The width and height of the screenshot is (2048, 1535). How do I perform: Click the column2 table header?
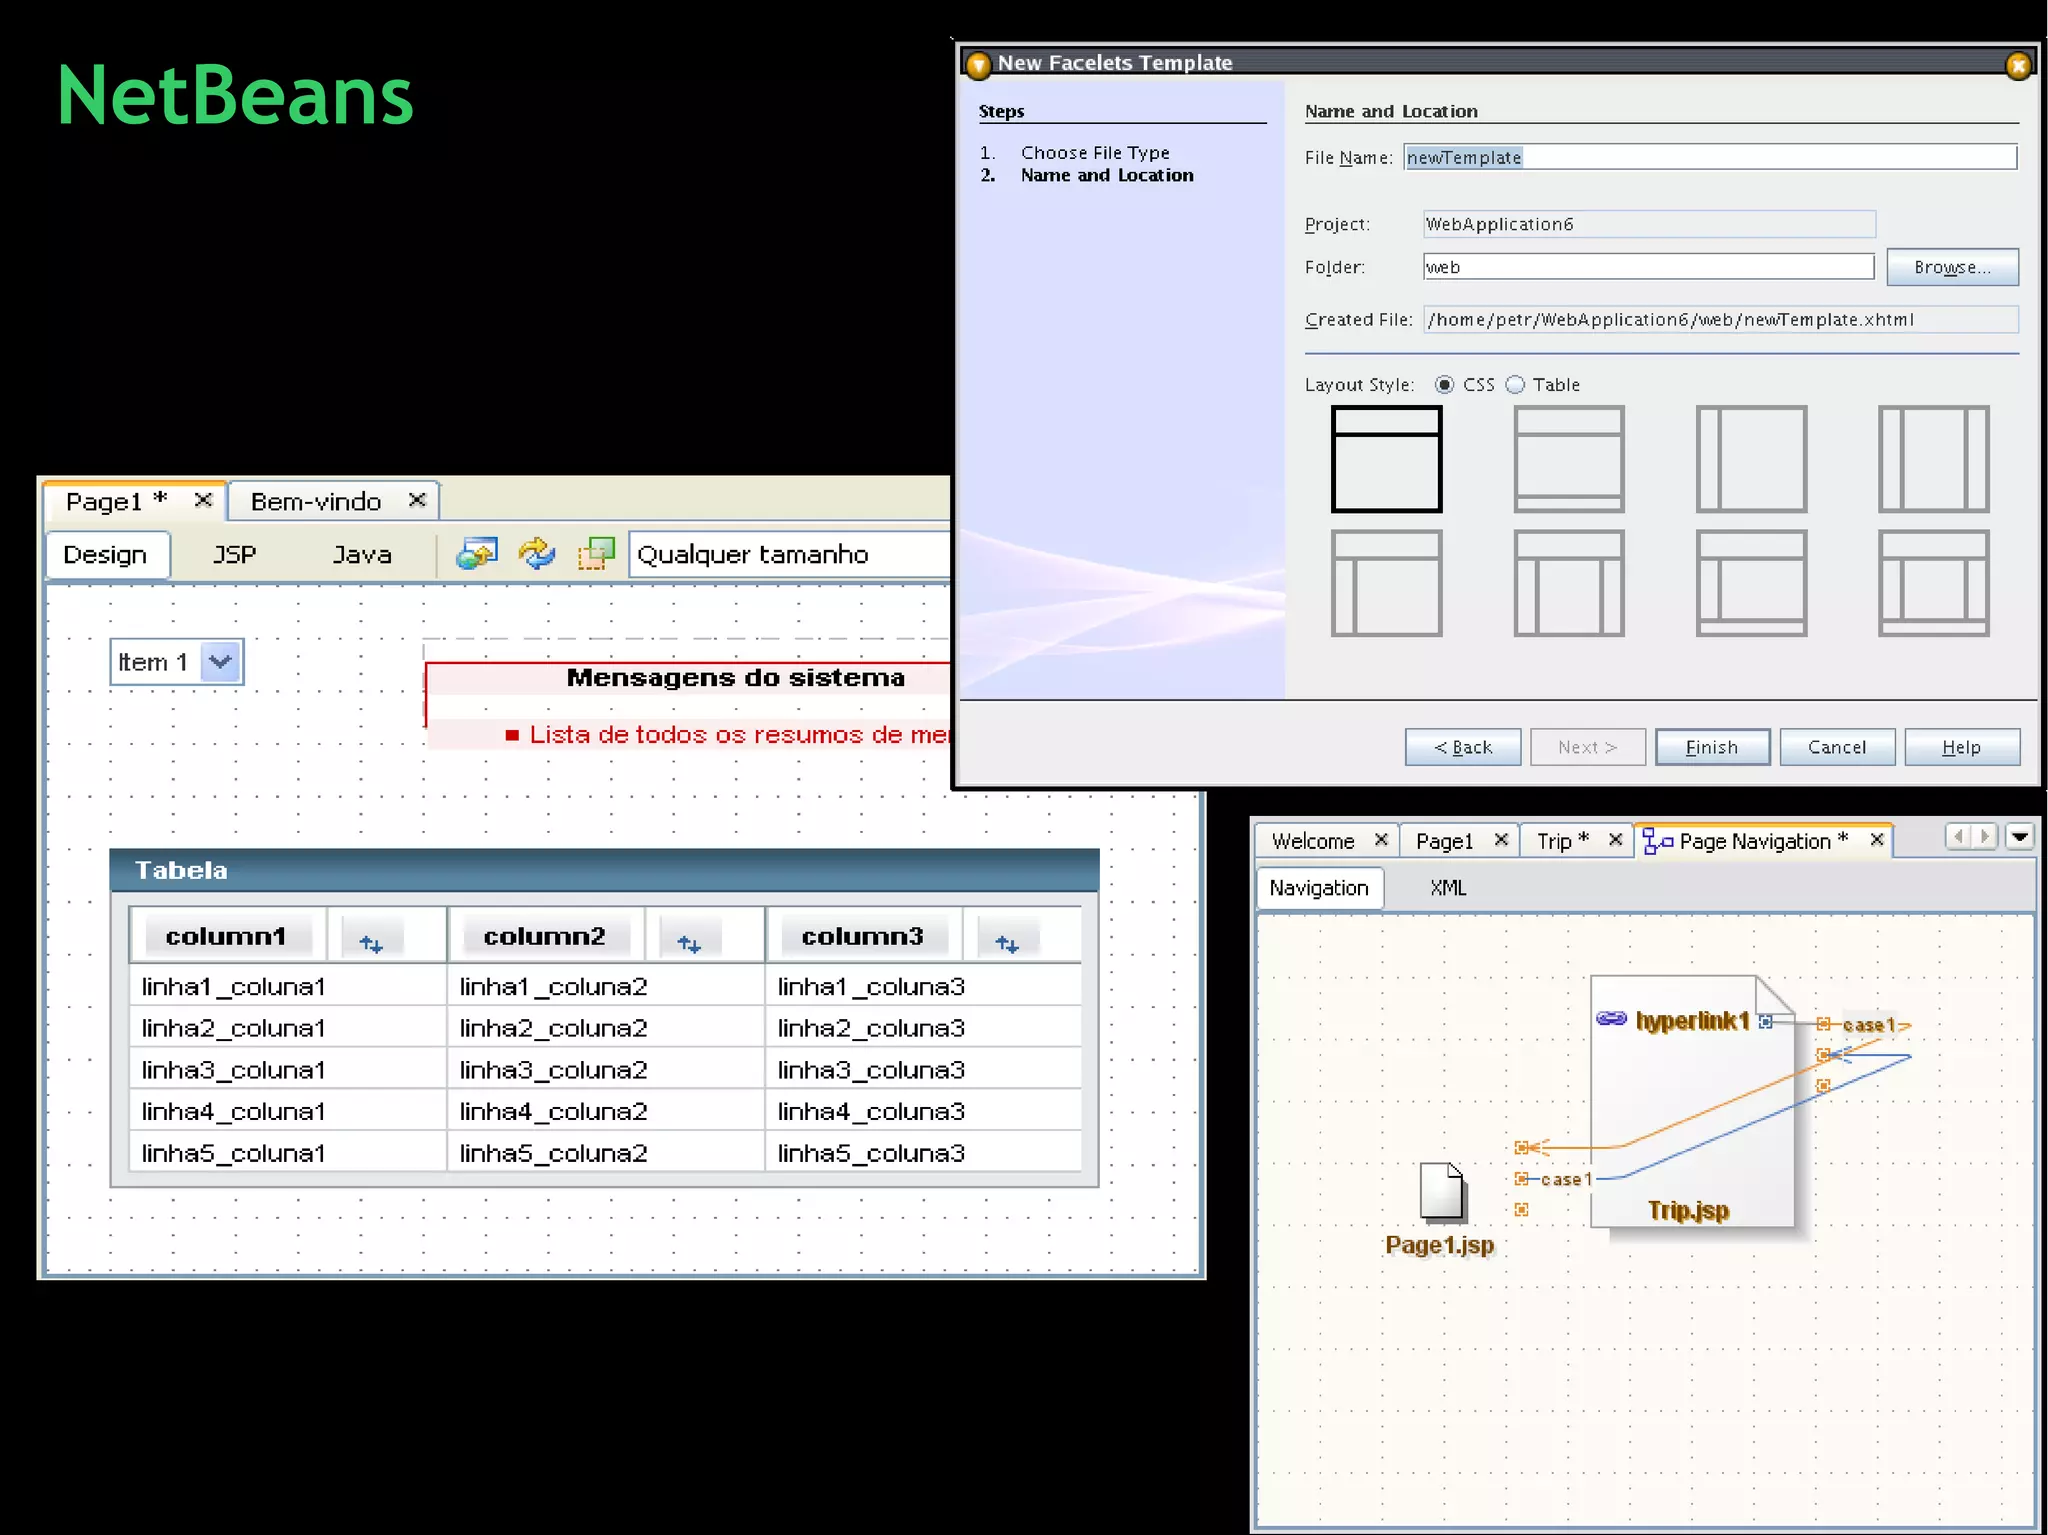[x=544, y=936]
